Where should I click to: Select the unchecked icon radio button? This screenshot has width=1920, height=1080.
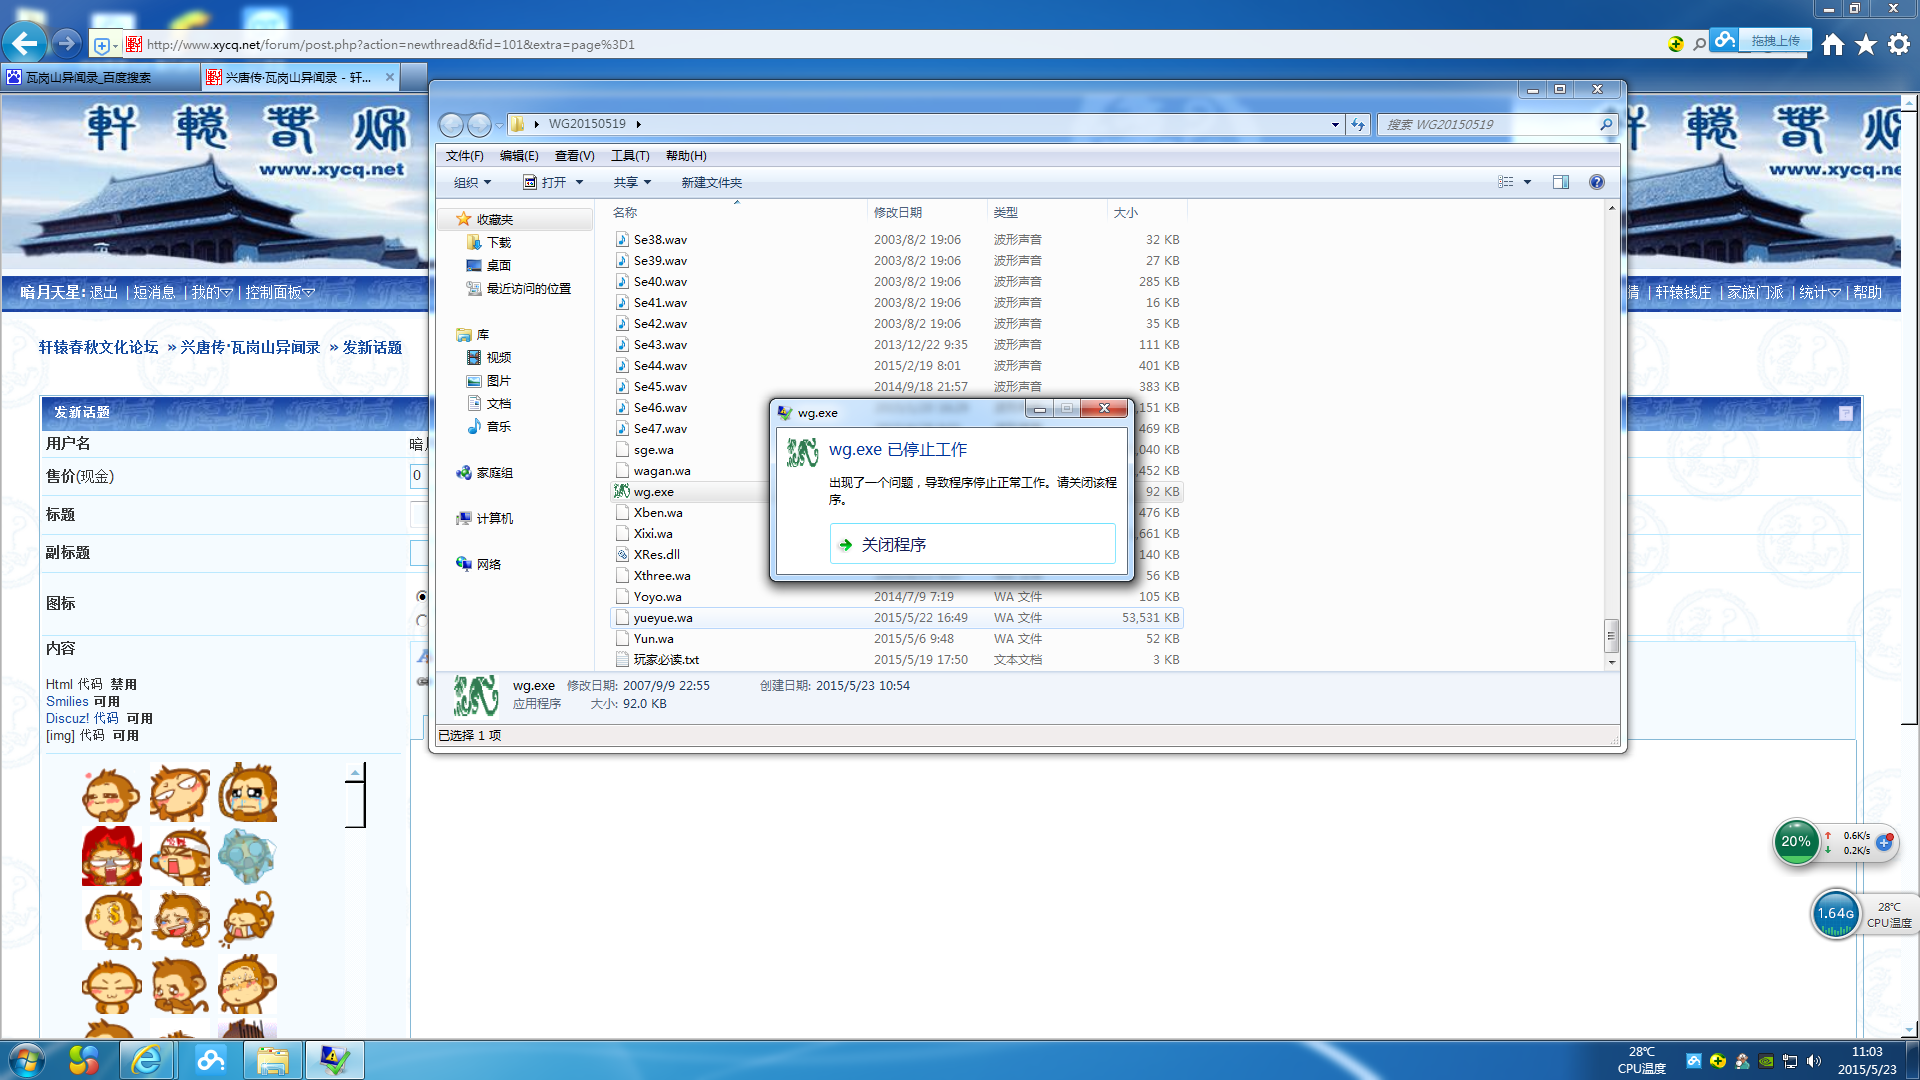click(422, 621)
